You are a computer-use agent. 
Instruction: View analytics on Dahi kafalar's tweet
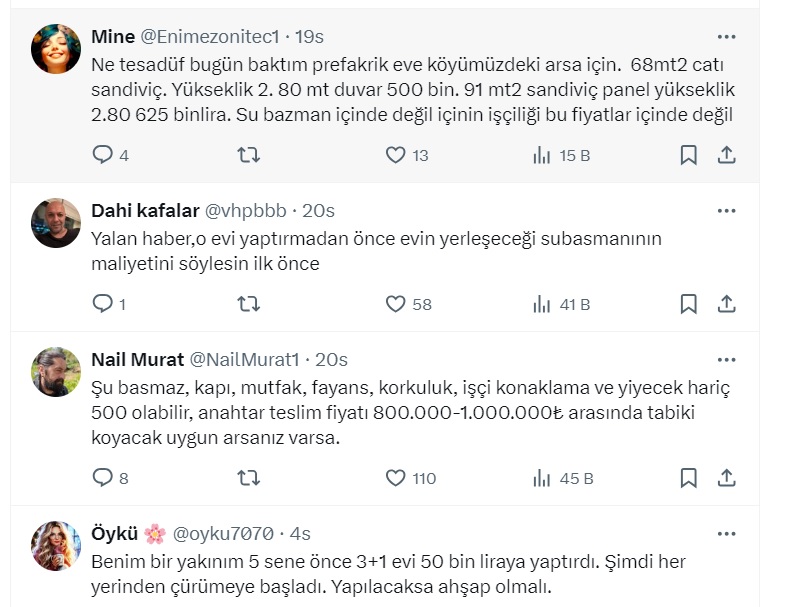coord(543,303)
